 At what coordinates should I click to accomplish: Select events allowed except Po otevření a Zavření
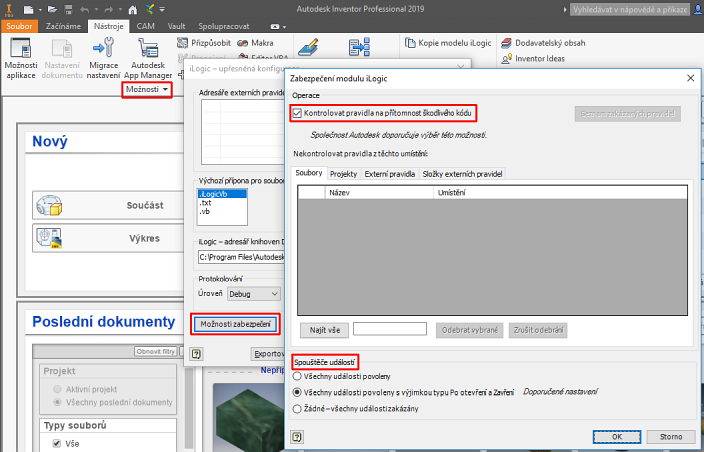tap(297, 392)
